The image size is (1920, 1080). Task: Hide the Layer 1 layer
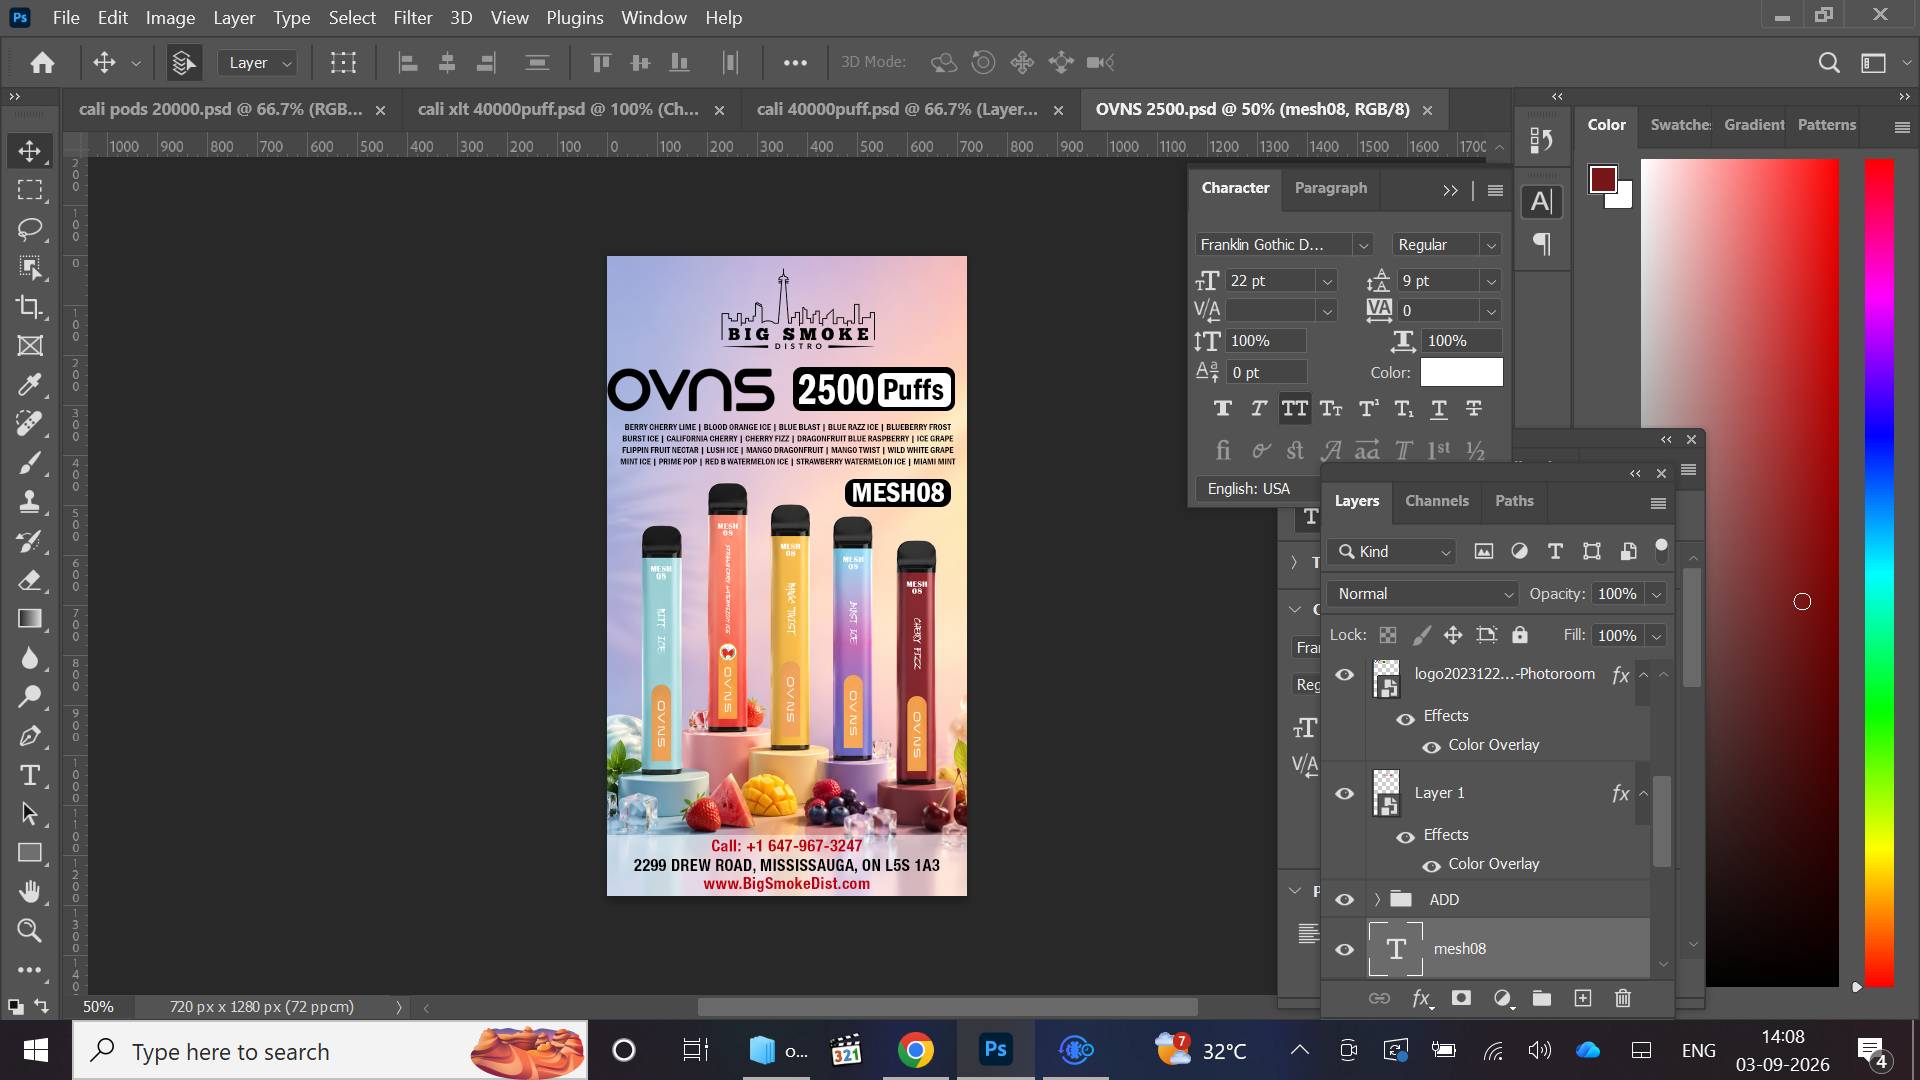[x=1344, y=793]
